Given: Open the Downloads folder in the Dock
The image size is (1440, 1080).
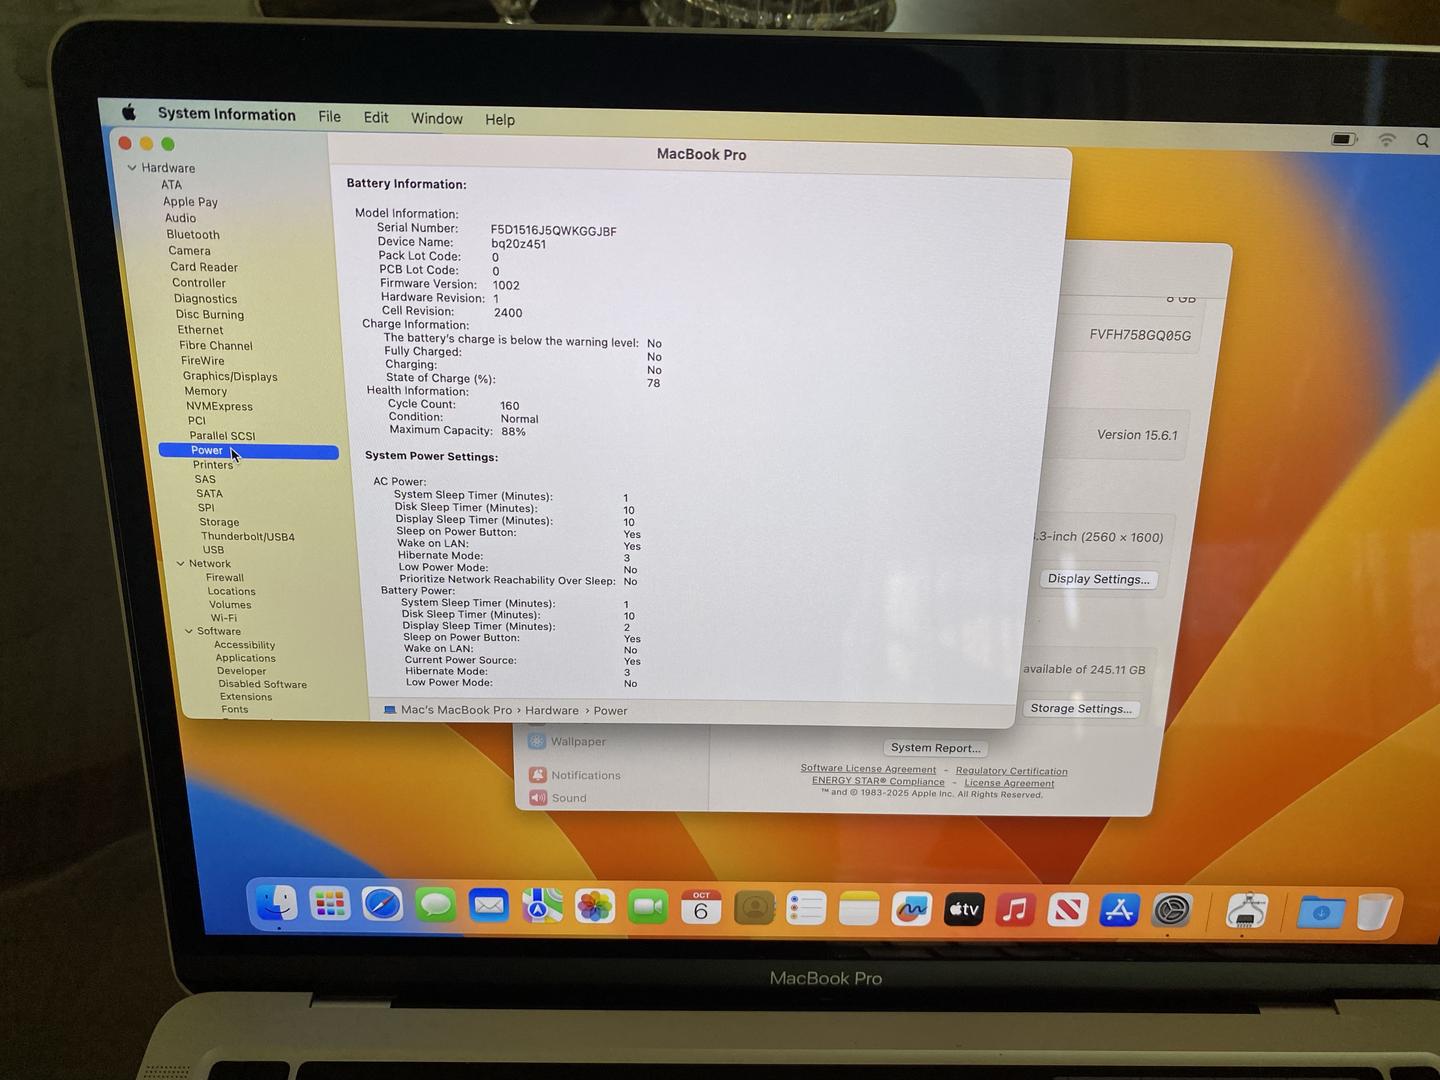Looking at the screenshot, I should [x=1320, y=912].
